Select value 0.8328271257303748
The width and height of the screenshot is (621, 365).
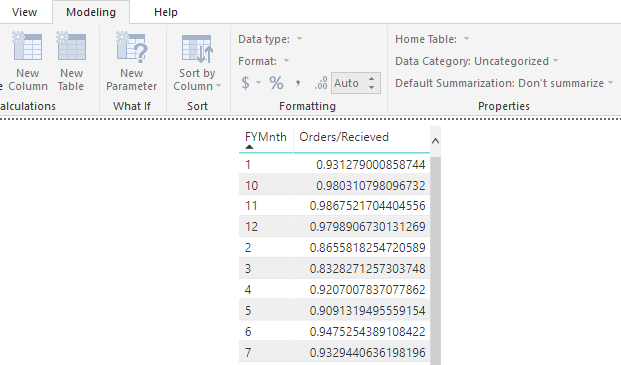pos(368,269)
